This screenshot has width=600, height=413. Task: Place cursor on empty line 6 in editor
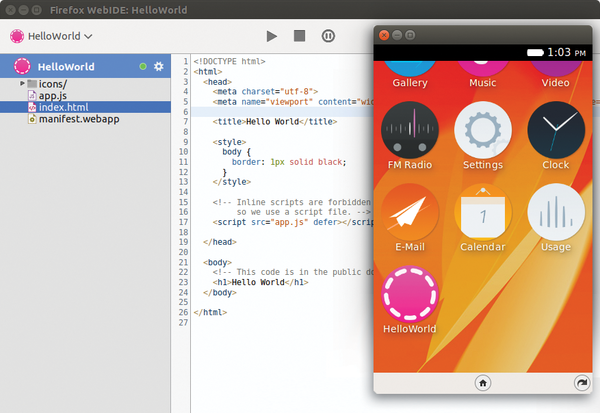[282, 112]
